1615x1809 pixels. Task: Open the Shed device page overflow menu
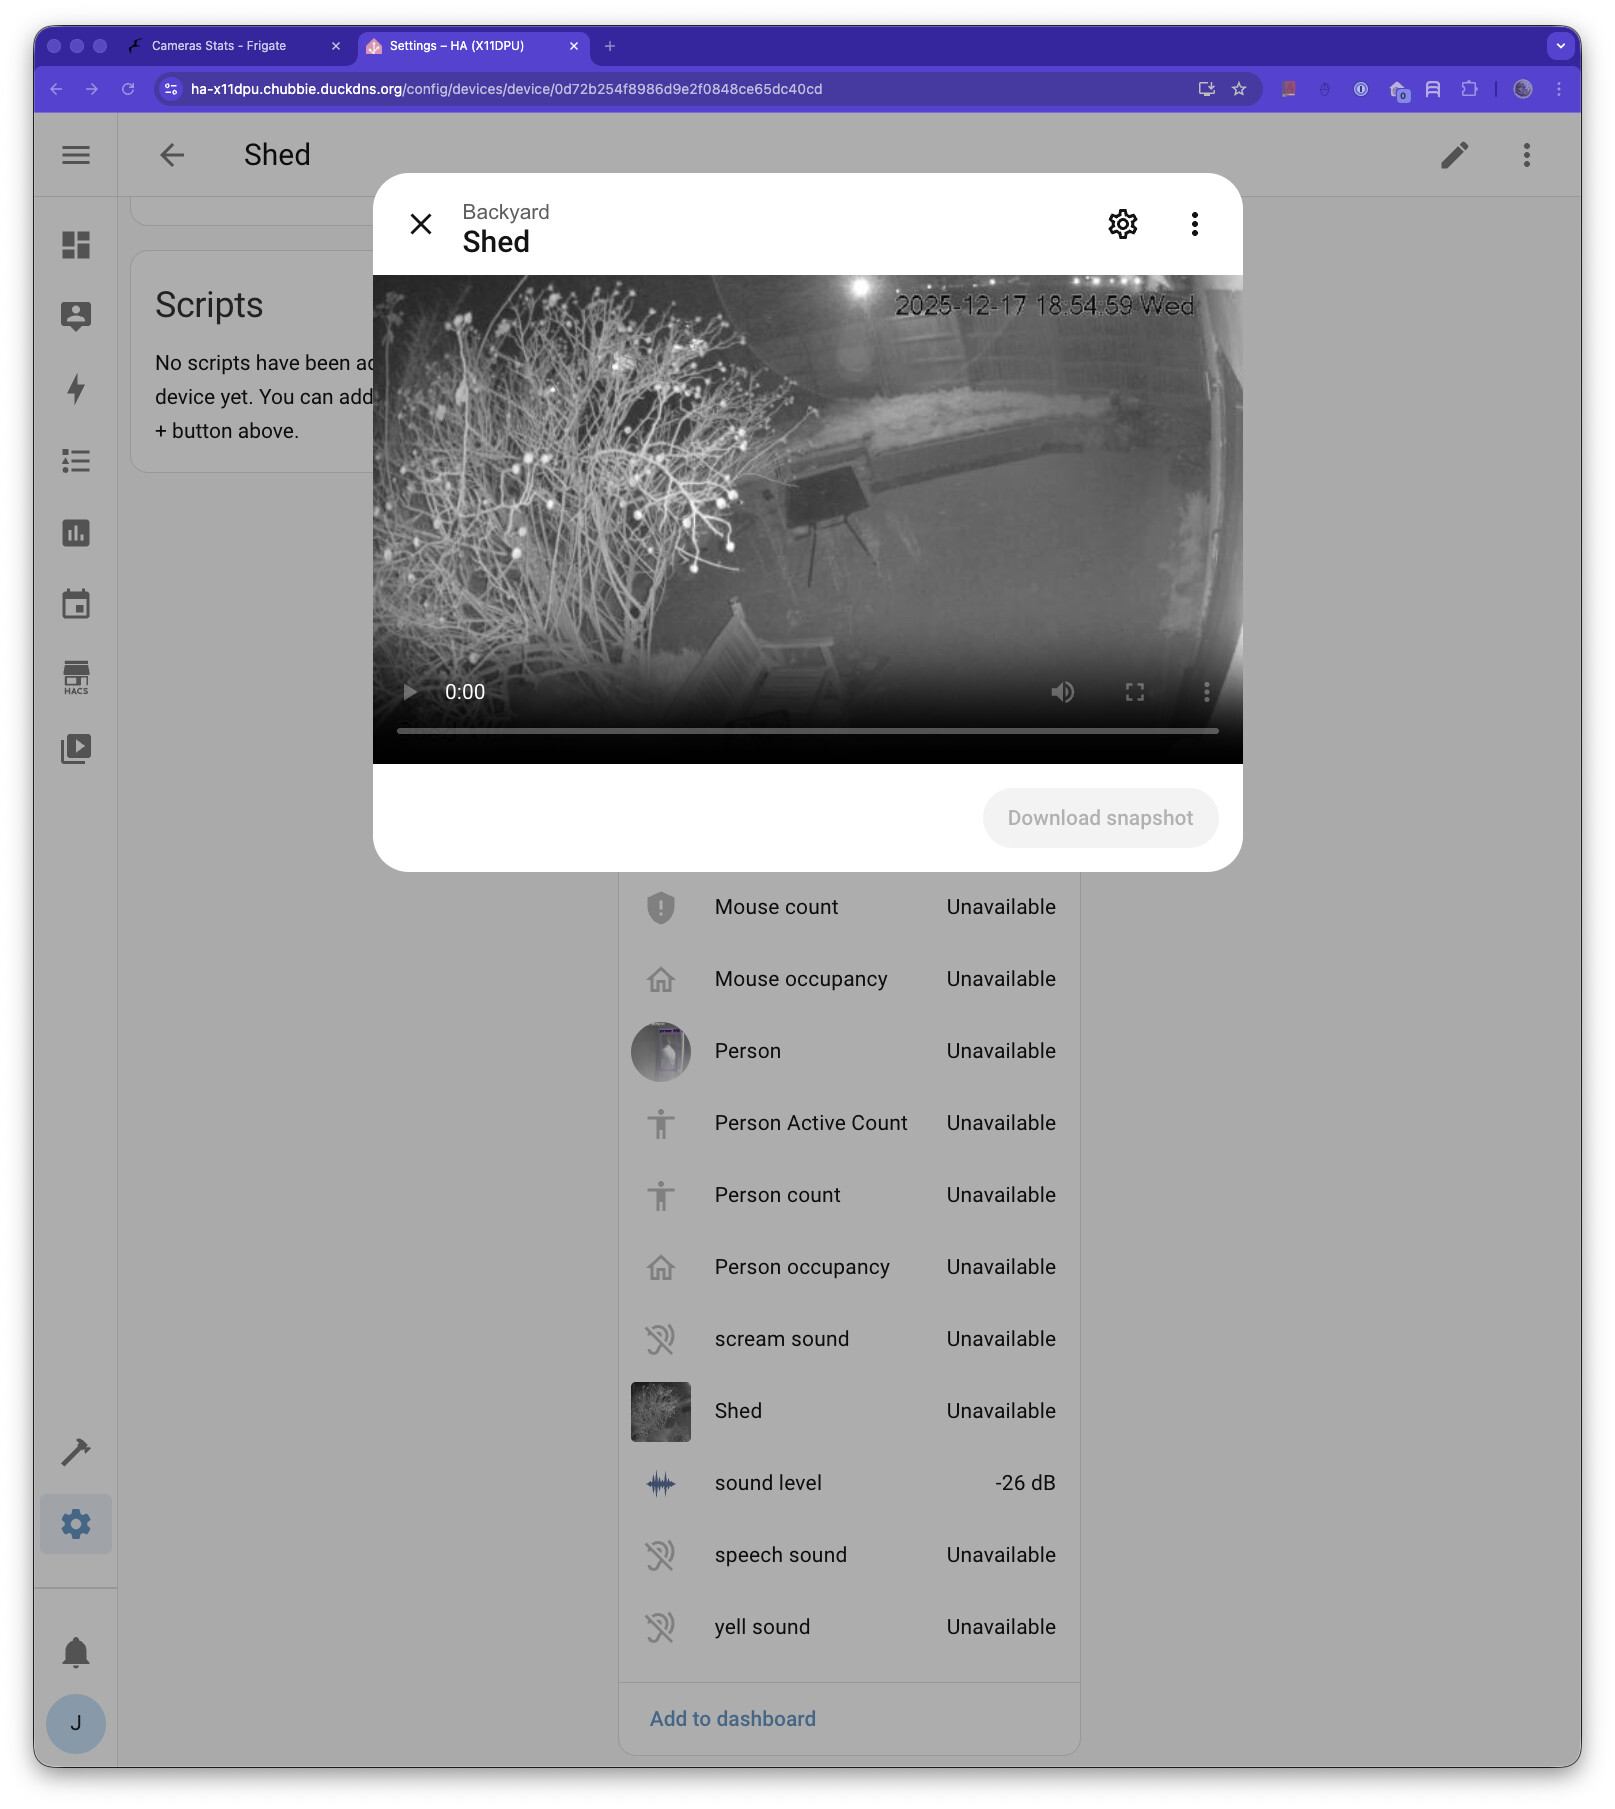[1527, 155]
